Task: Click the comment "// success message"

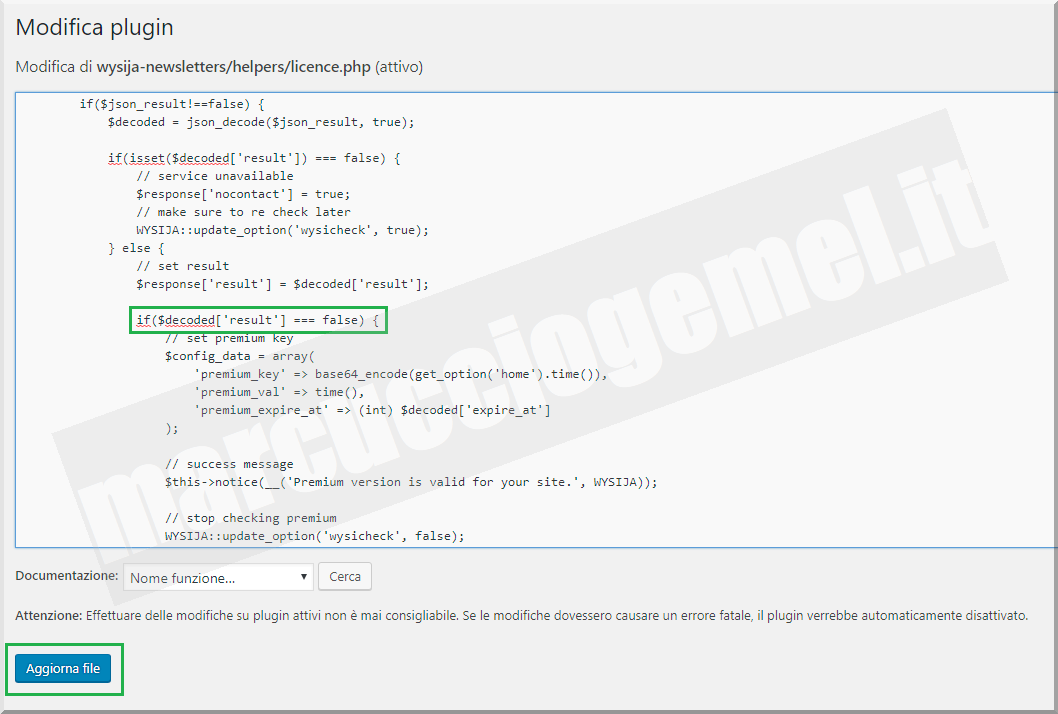Action: click(229, 464)
